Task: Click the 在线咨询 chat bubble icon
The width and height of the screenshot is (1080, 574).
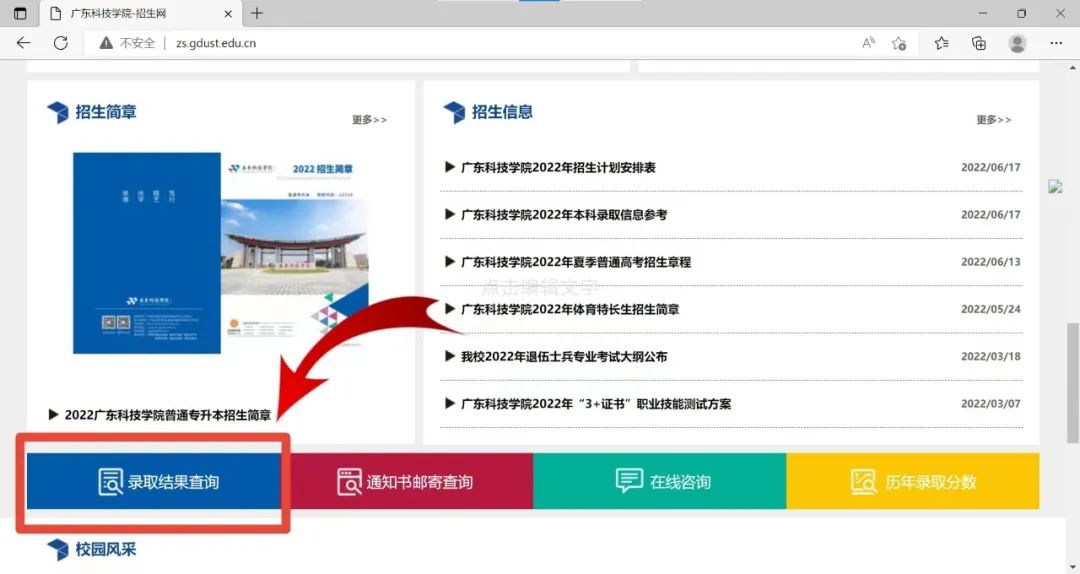Action: click(629, 480)
